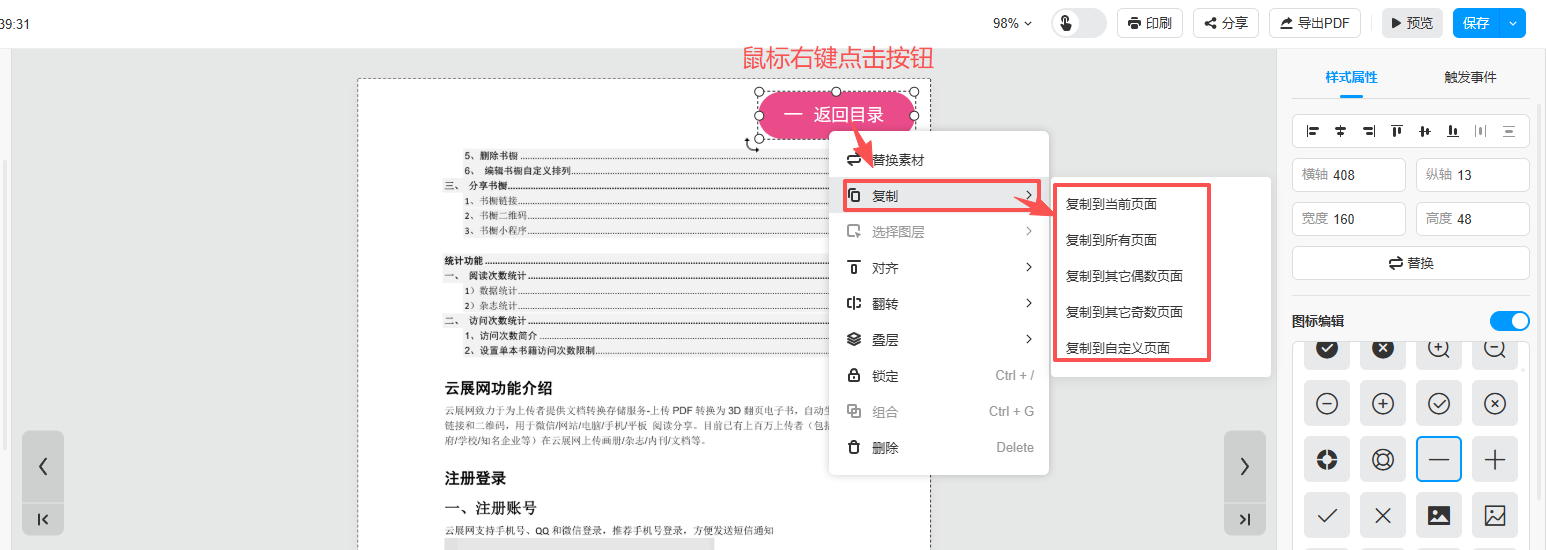
Task: Toggle the hand touch mode switch
Action: pyautogui.click(x=1078, y=23)
